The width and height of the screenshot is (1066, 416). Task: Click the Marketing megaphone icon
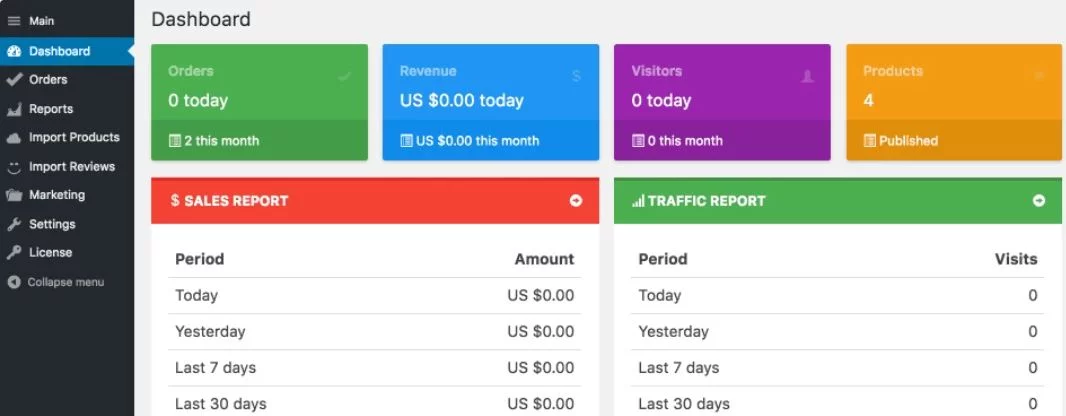tap(14, 195)
